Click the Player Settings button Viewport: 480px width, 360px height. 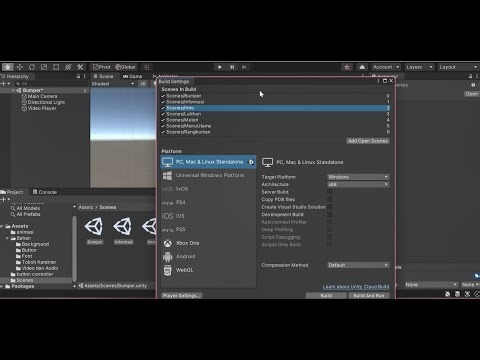click(x=182, y=296)
